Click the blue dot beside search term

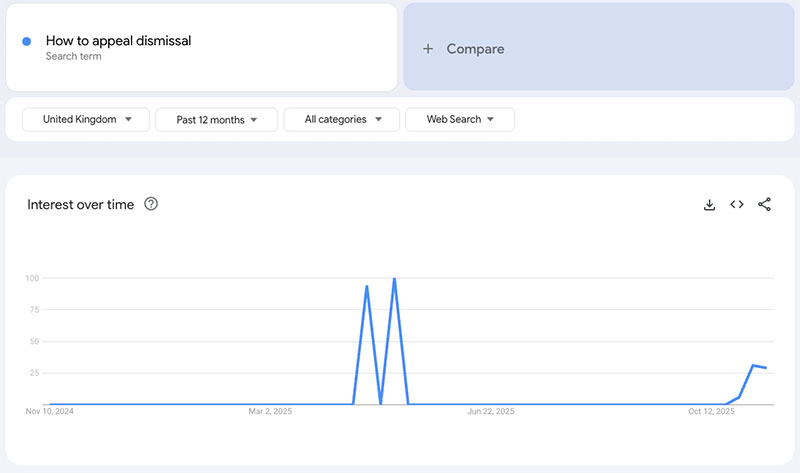pyautogui.click(x=27, y=42)
